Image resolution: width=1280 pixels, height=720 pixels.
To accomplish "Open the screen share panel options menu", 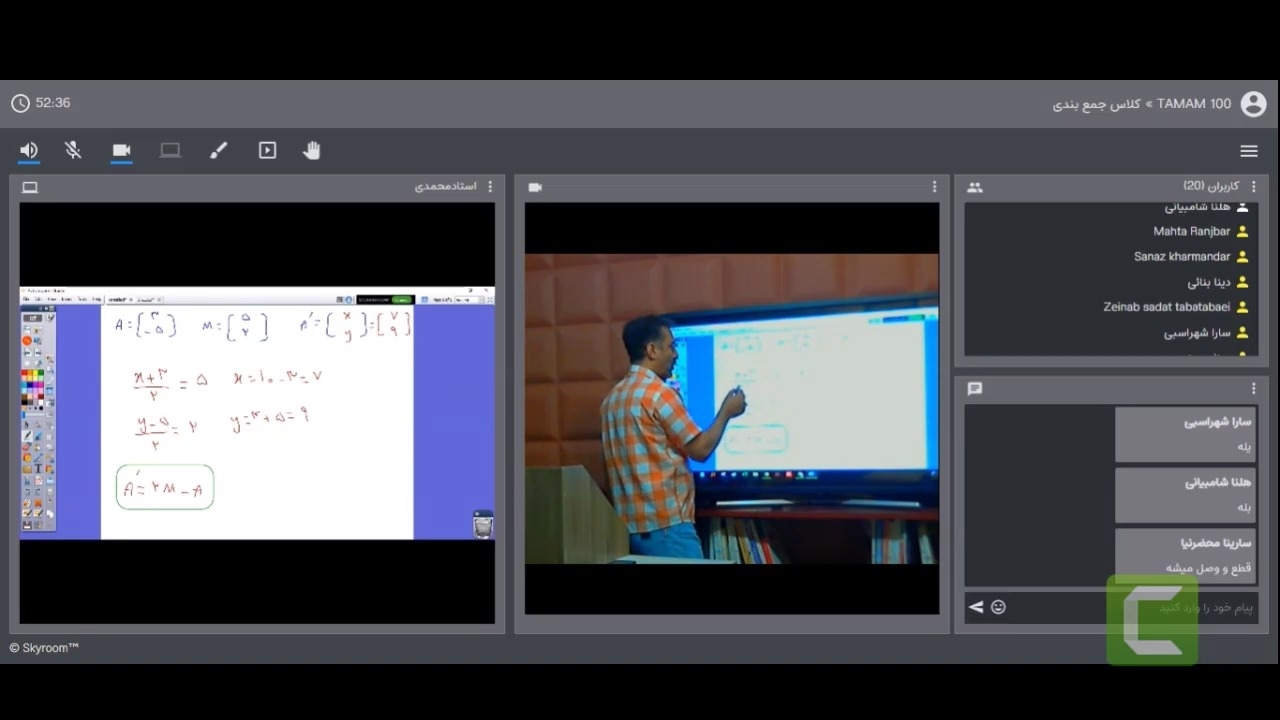I will [489, 187].
